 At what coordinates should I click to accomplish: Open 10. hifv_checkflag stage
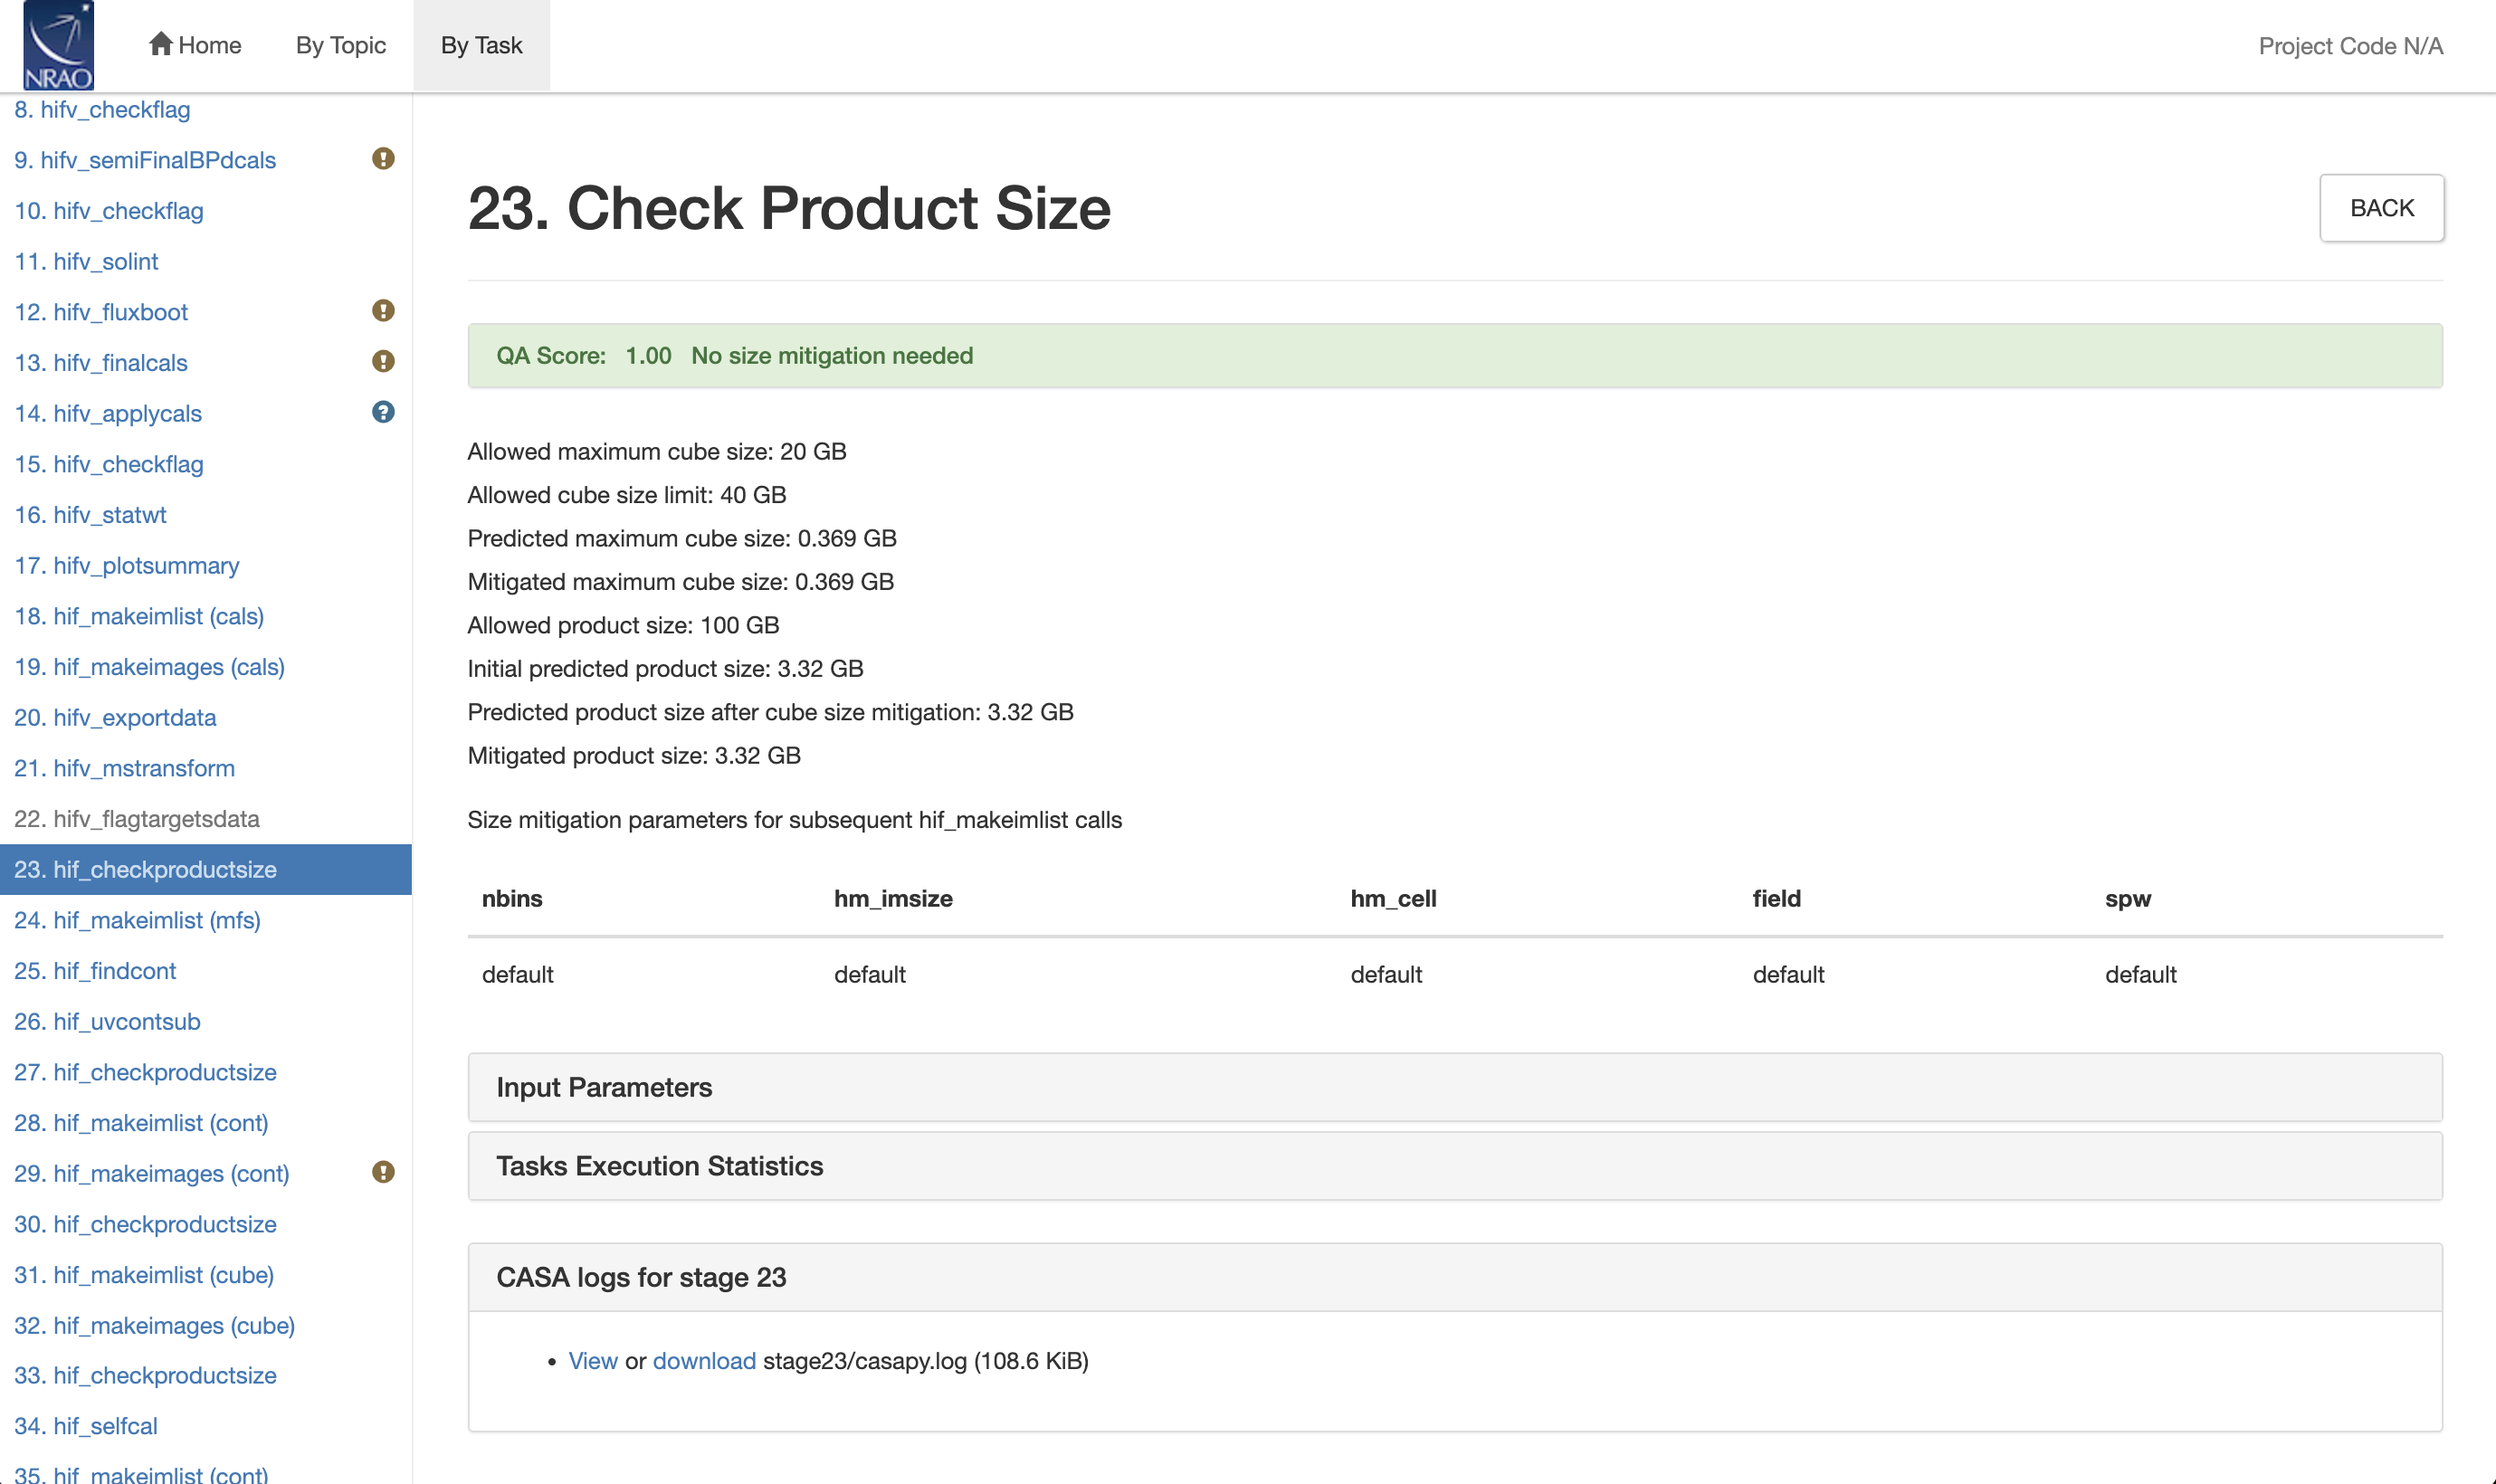click(x=109, y=211)
